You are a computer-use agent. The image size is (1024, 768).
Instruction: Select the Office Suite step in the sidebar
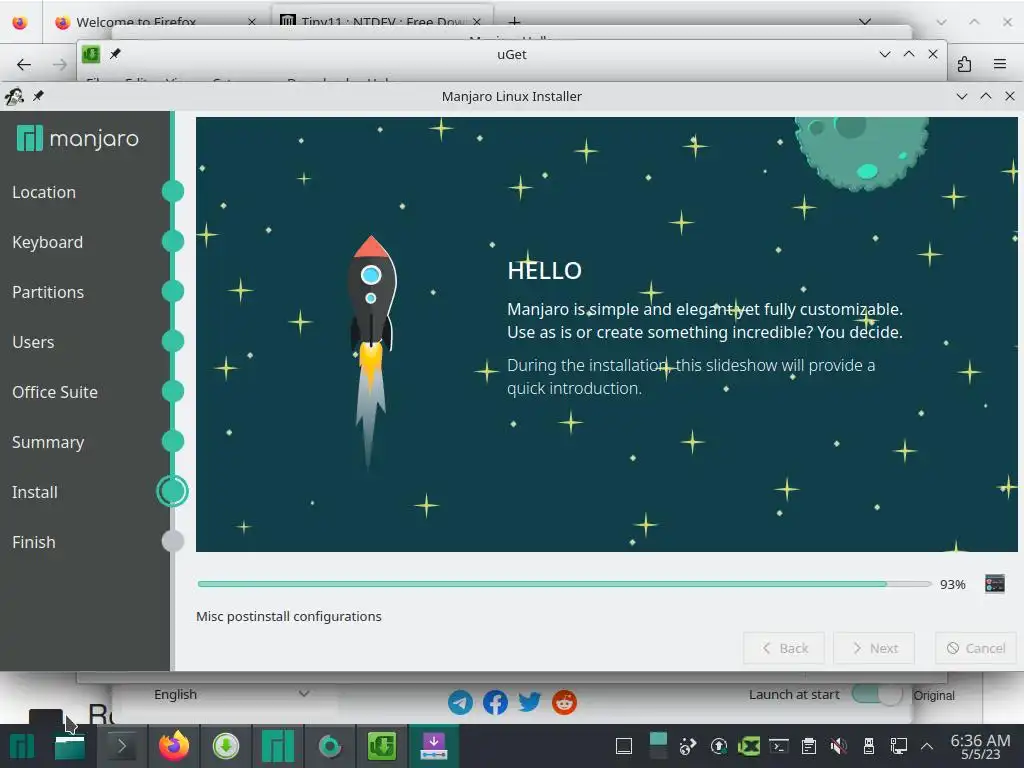(x=55, y=392)
